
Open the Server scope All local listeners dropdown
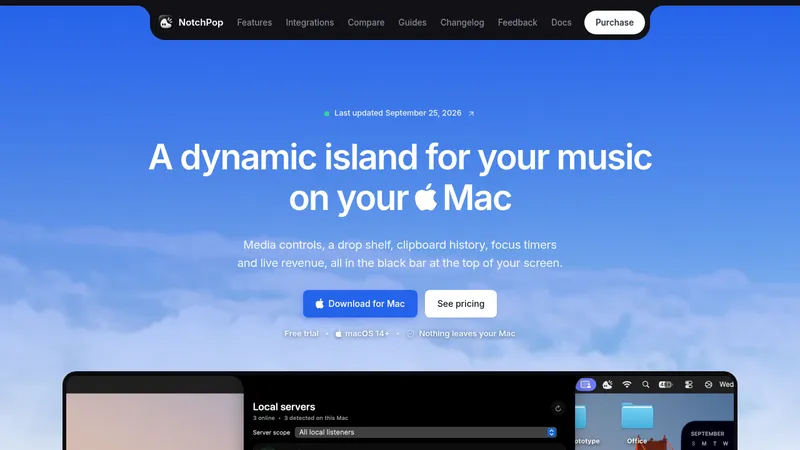pos(426,432)
